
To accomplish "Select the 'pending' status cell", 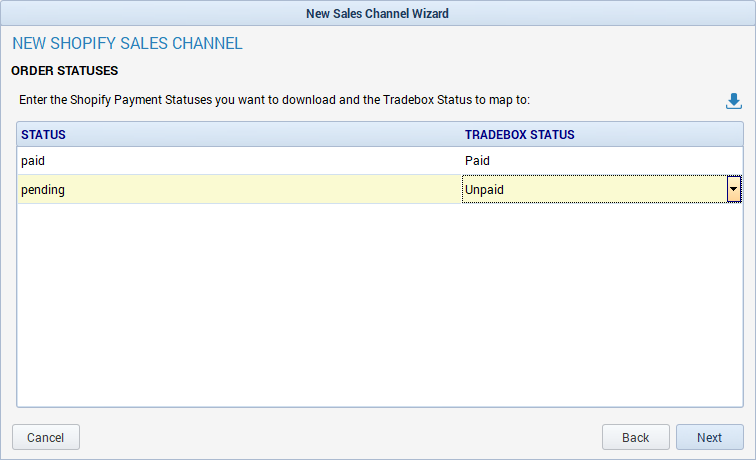I will [239, 189].
